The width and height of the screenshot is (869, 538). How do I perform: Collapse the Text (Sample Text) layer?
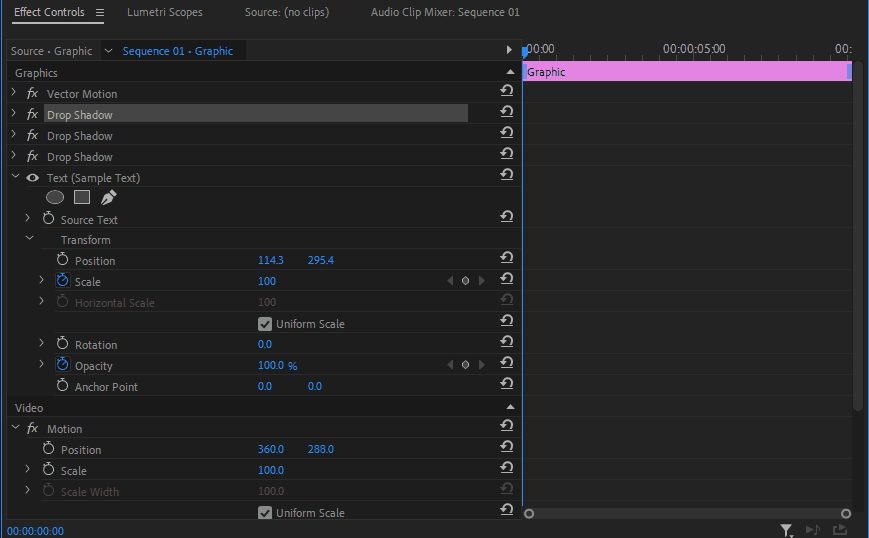16,176
